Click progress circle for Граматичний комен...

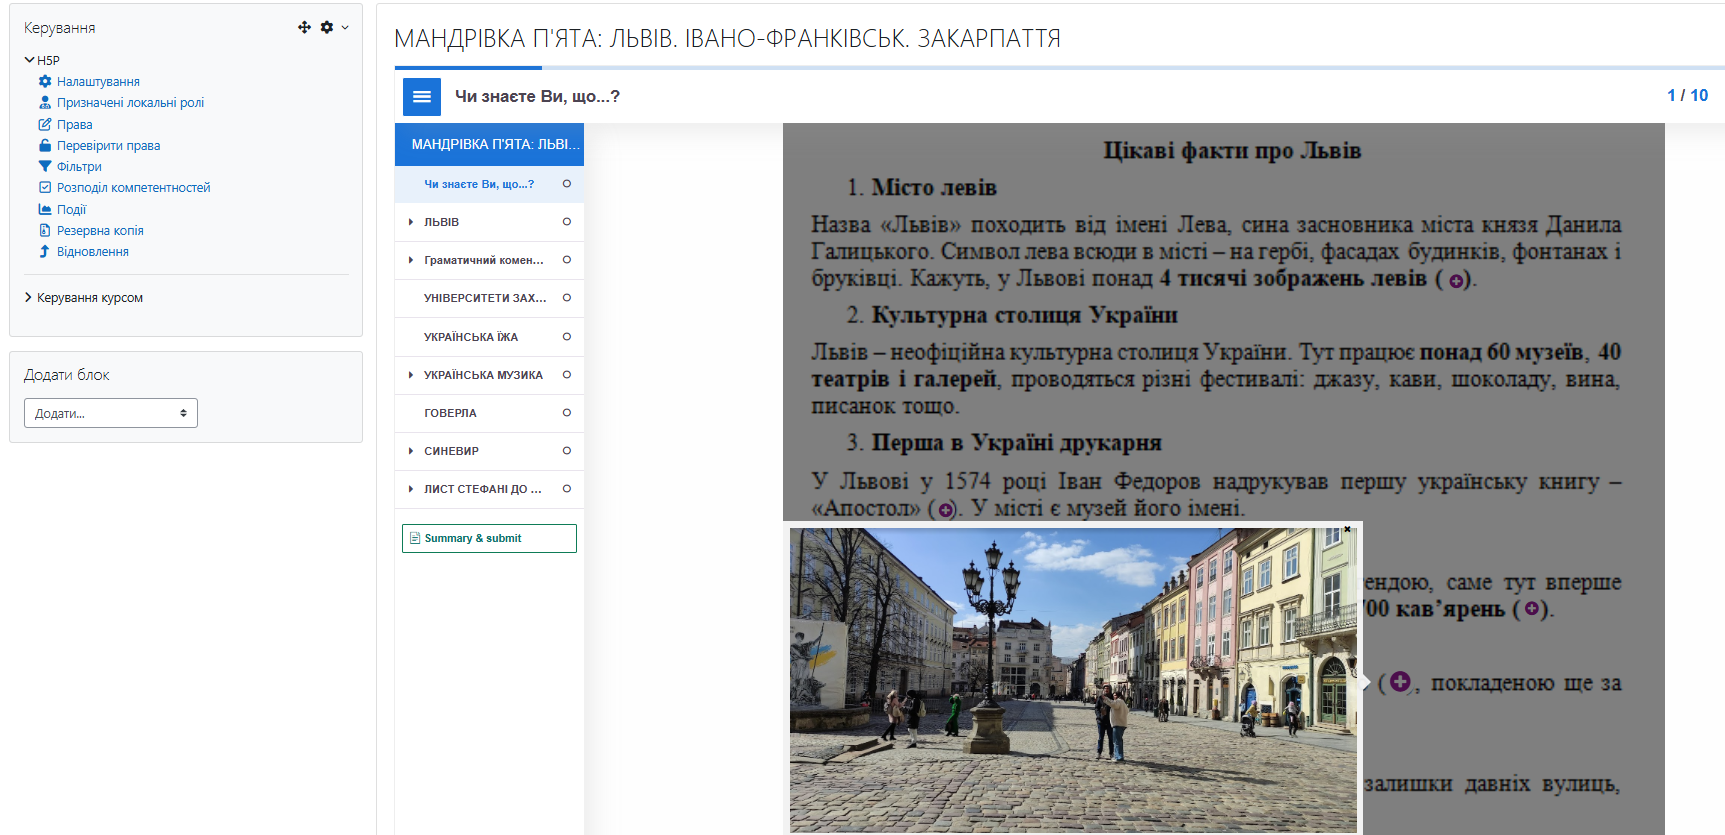pos(567,260)
